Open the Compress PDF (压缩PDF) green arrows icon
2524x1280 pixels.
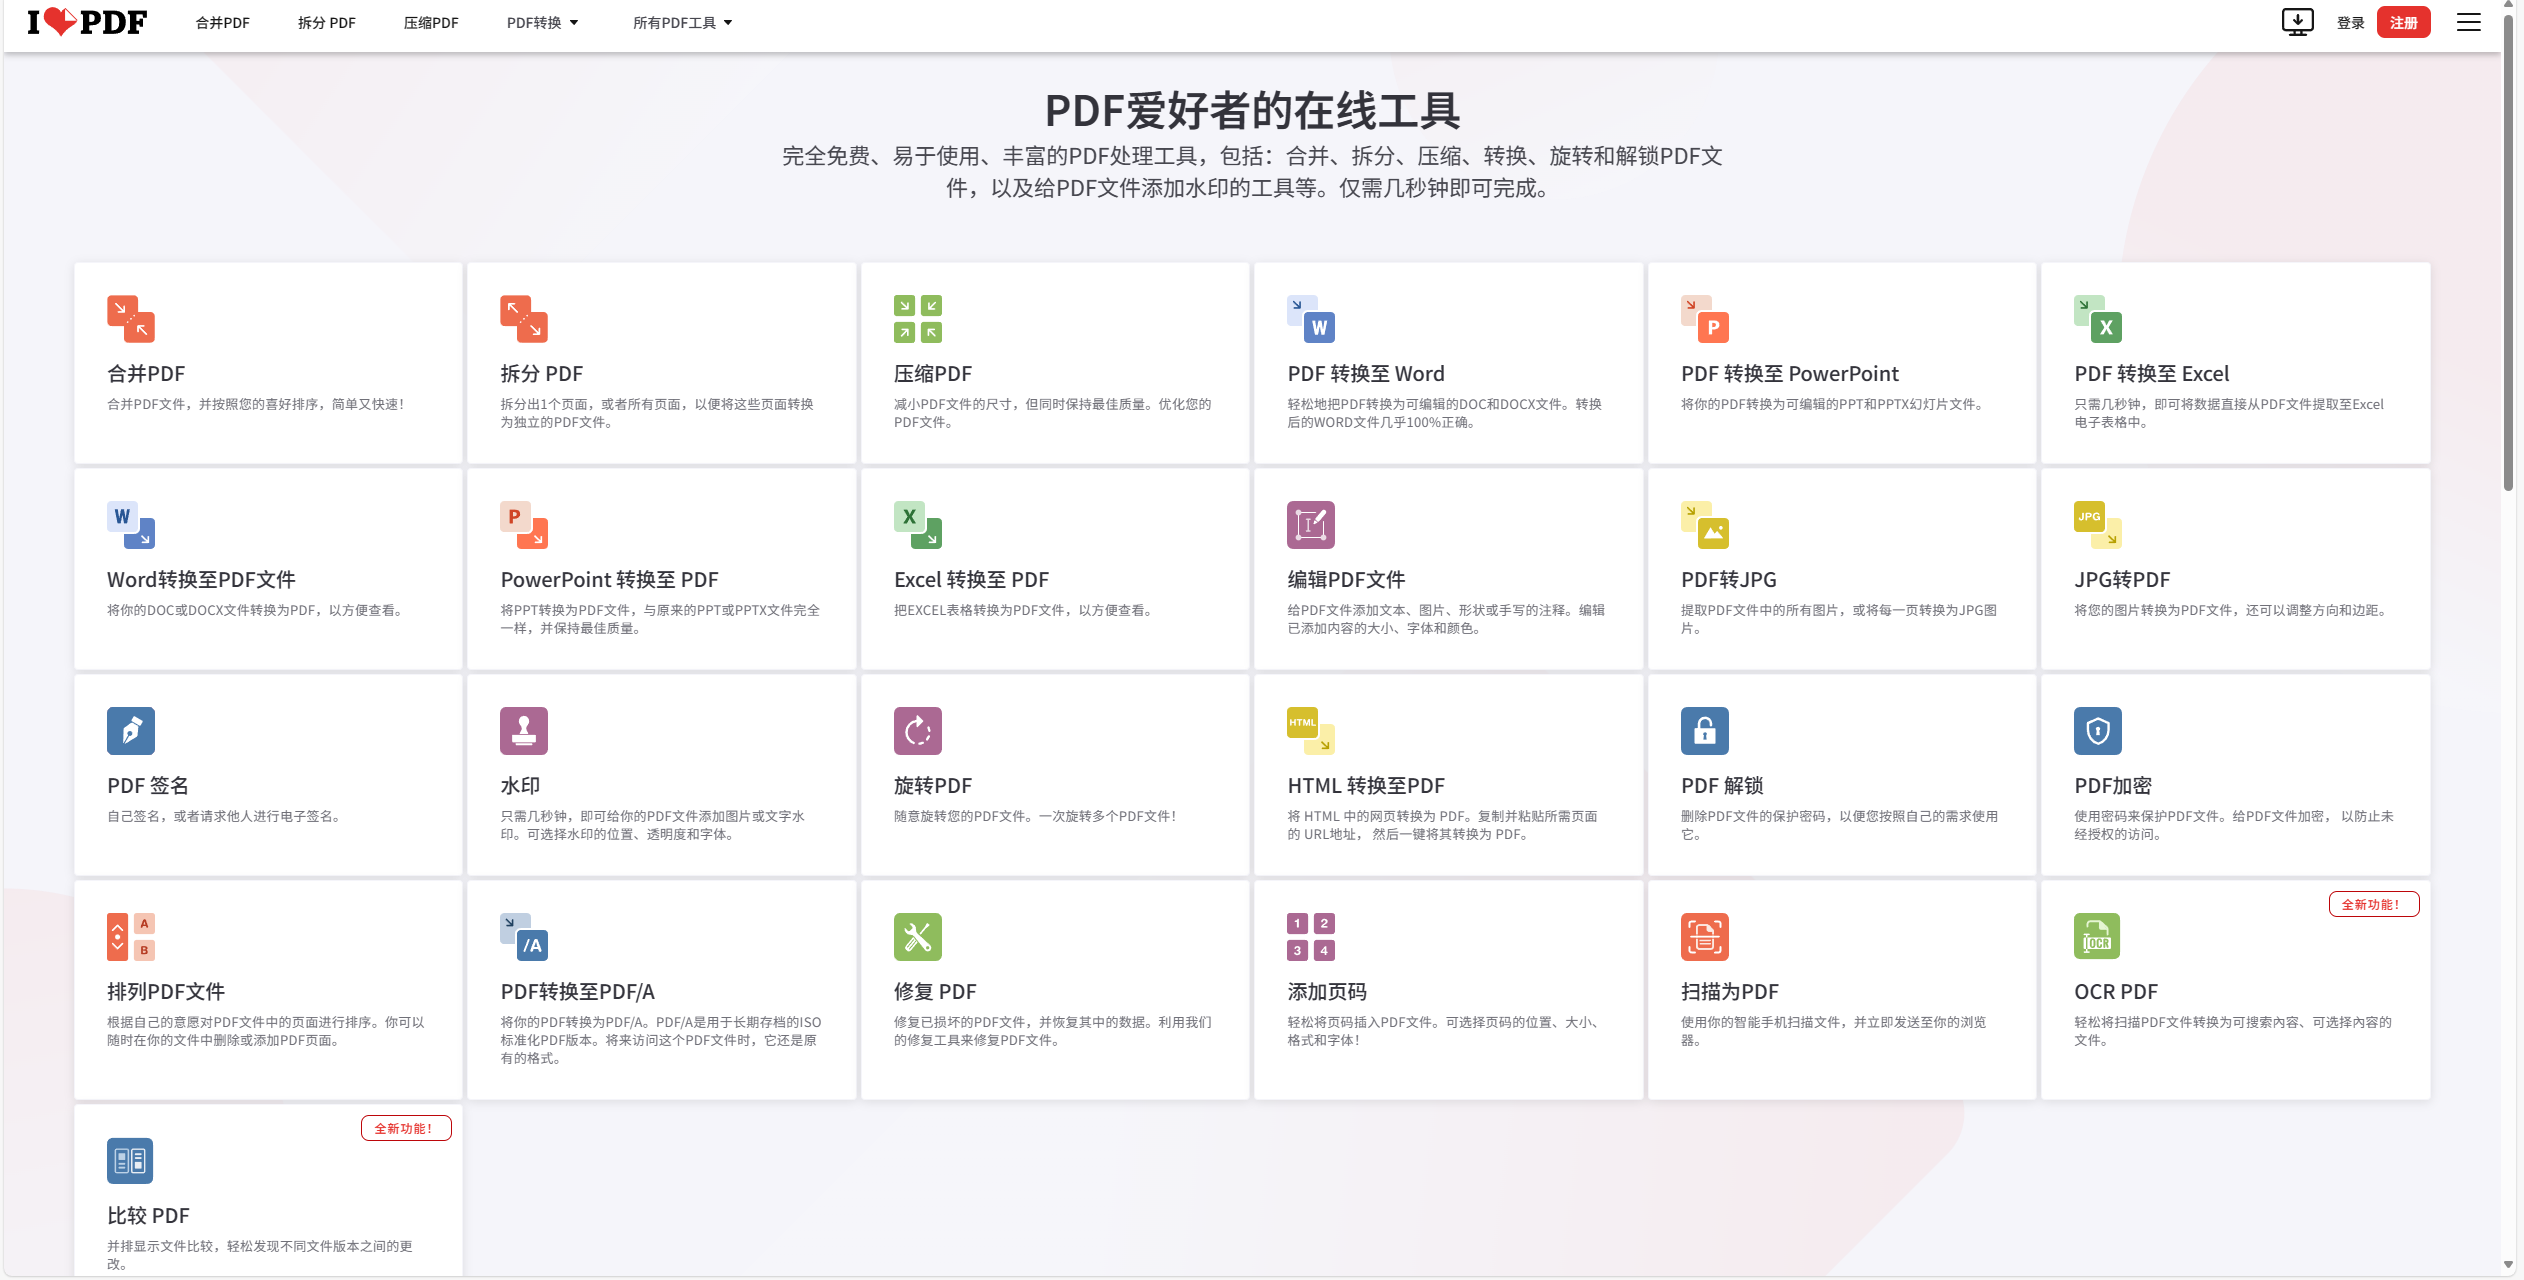(x=917, y=319)
